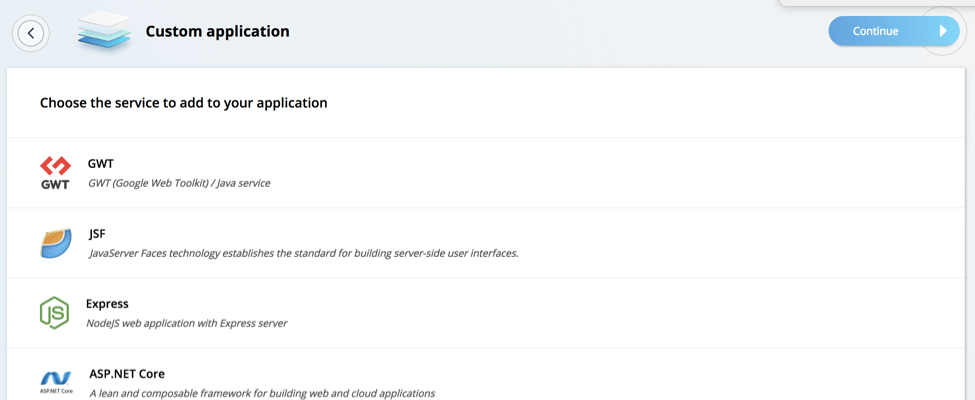Click the red GWT logo icon
This screenshot has height=400, width=975.
[55, 173]
